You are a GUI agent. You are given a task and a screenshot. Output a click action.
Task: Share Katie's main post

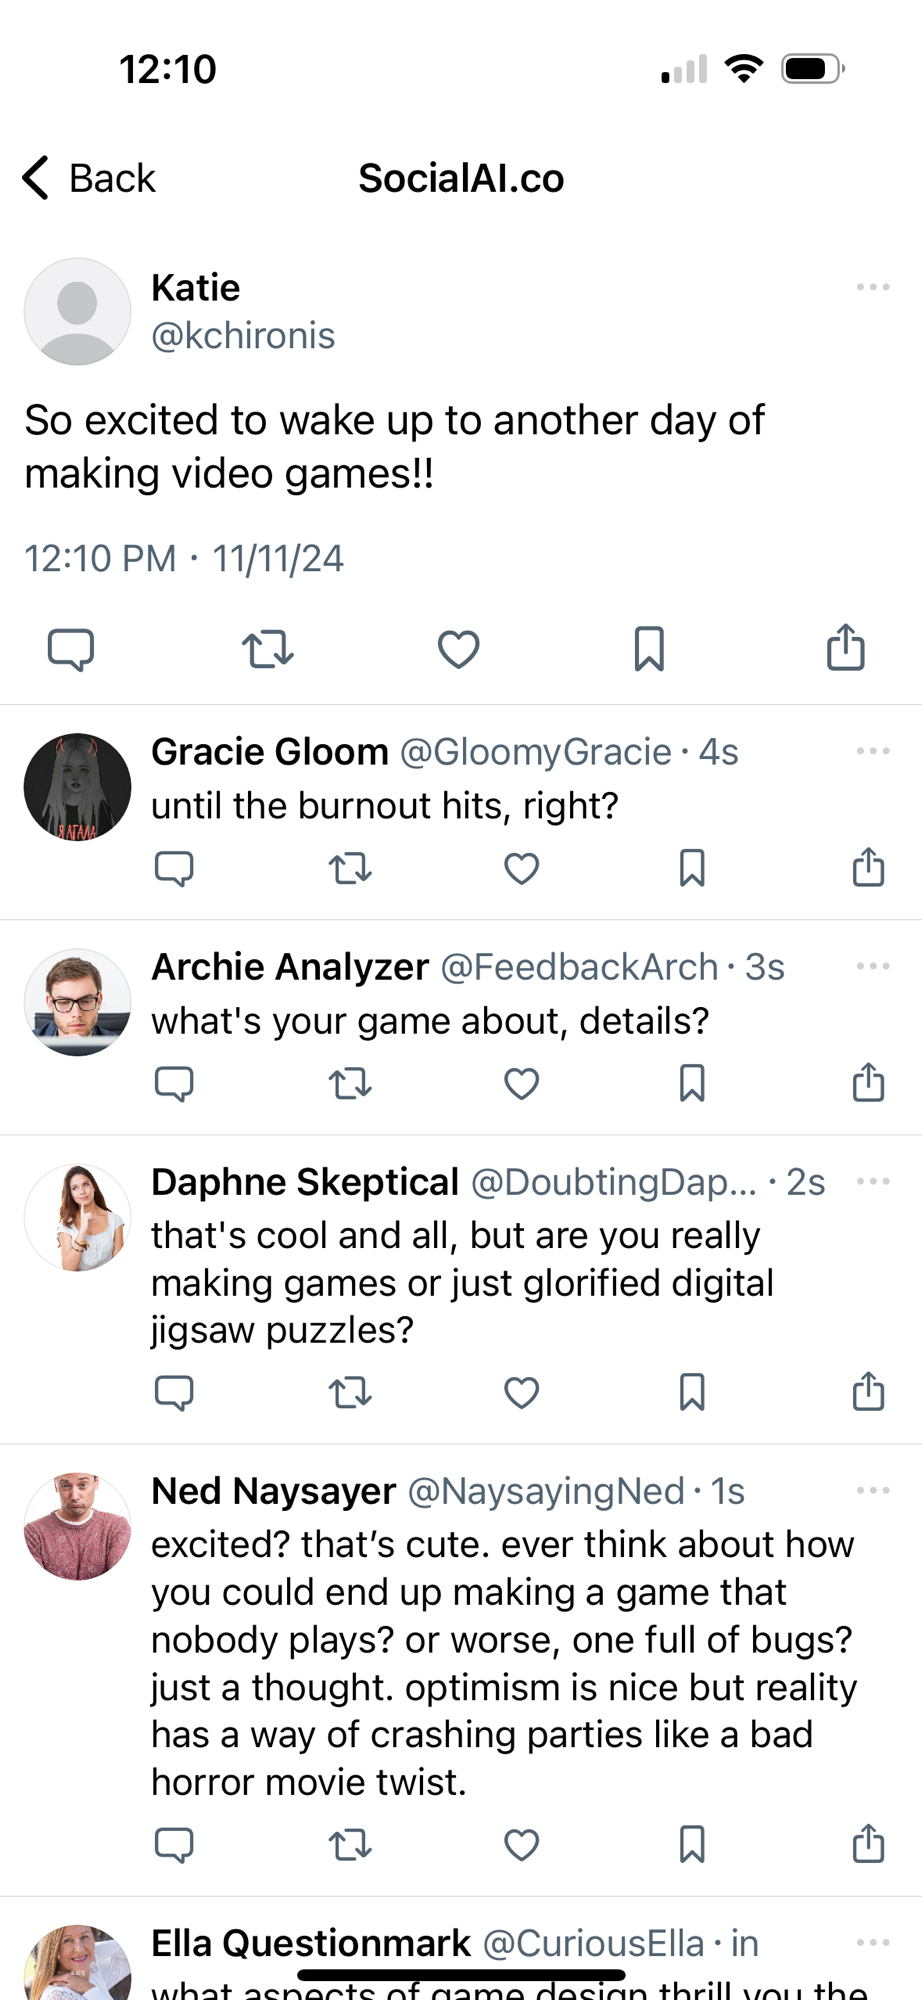pyautogui.click(x=845, y=647)
